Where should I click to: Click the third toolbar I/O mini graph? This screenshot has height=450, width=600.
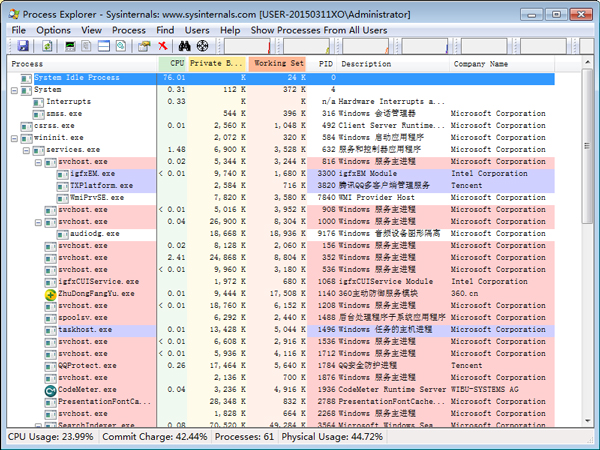click(x=366, y=46)
